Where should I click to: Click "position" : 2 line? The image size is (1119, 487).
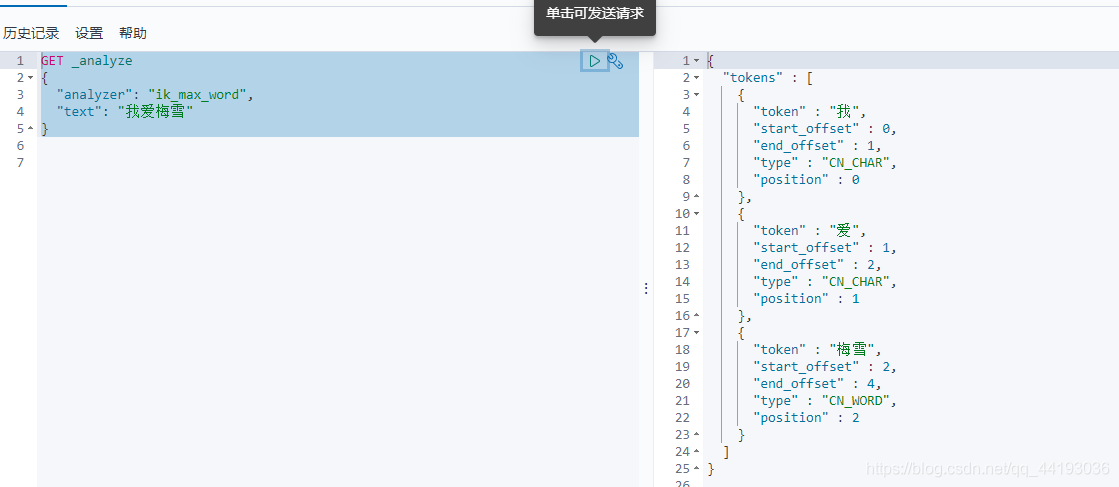(x=806, y=418)
